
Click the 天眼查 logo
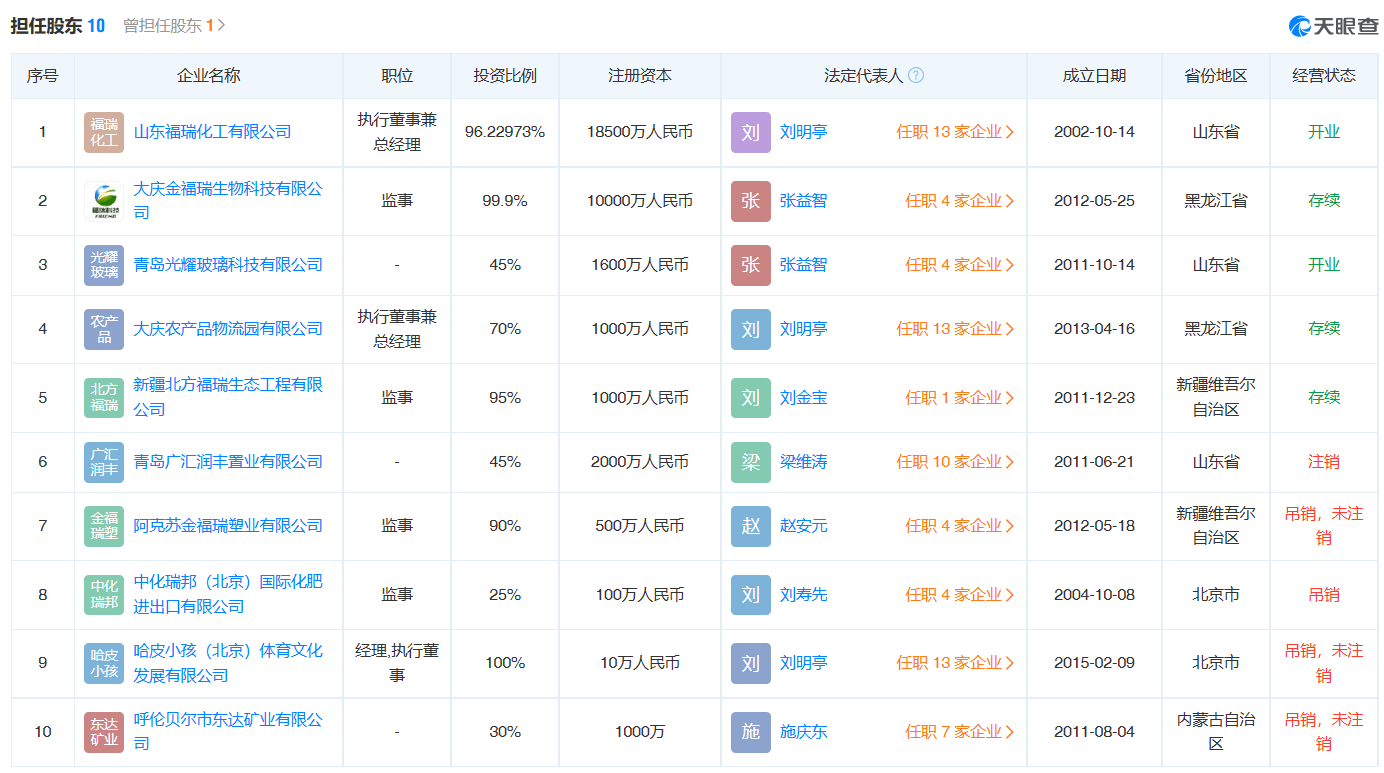1333,26
